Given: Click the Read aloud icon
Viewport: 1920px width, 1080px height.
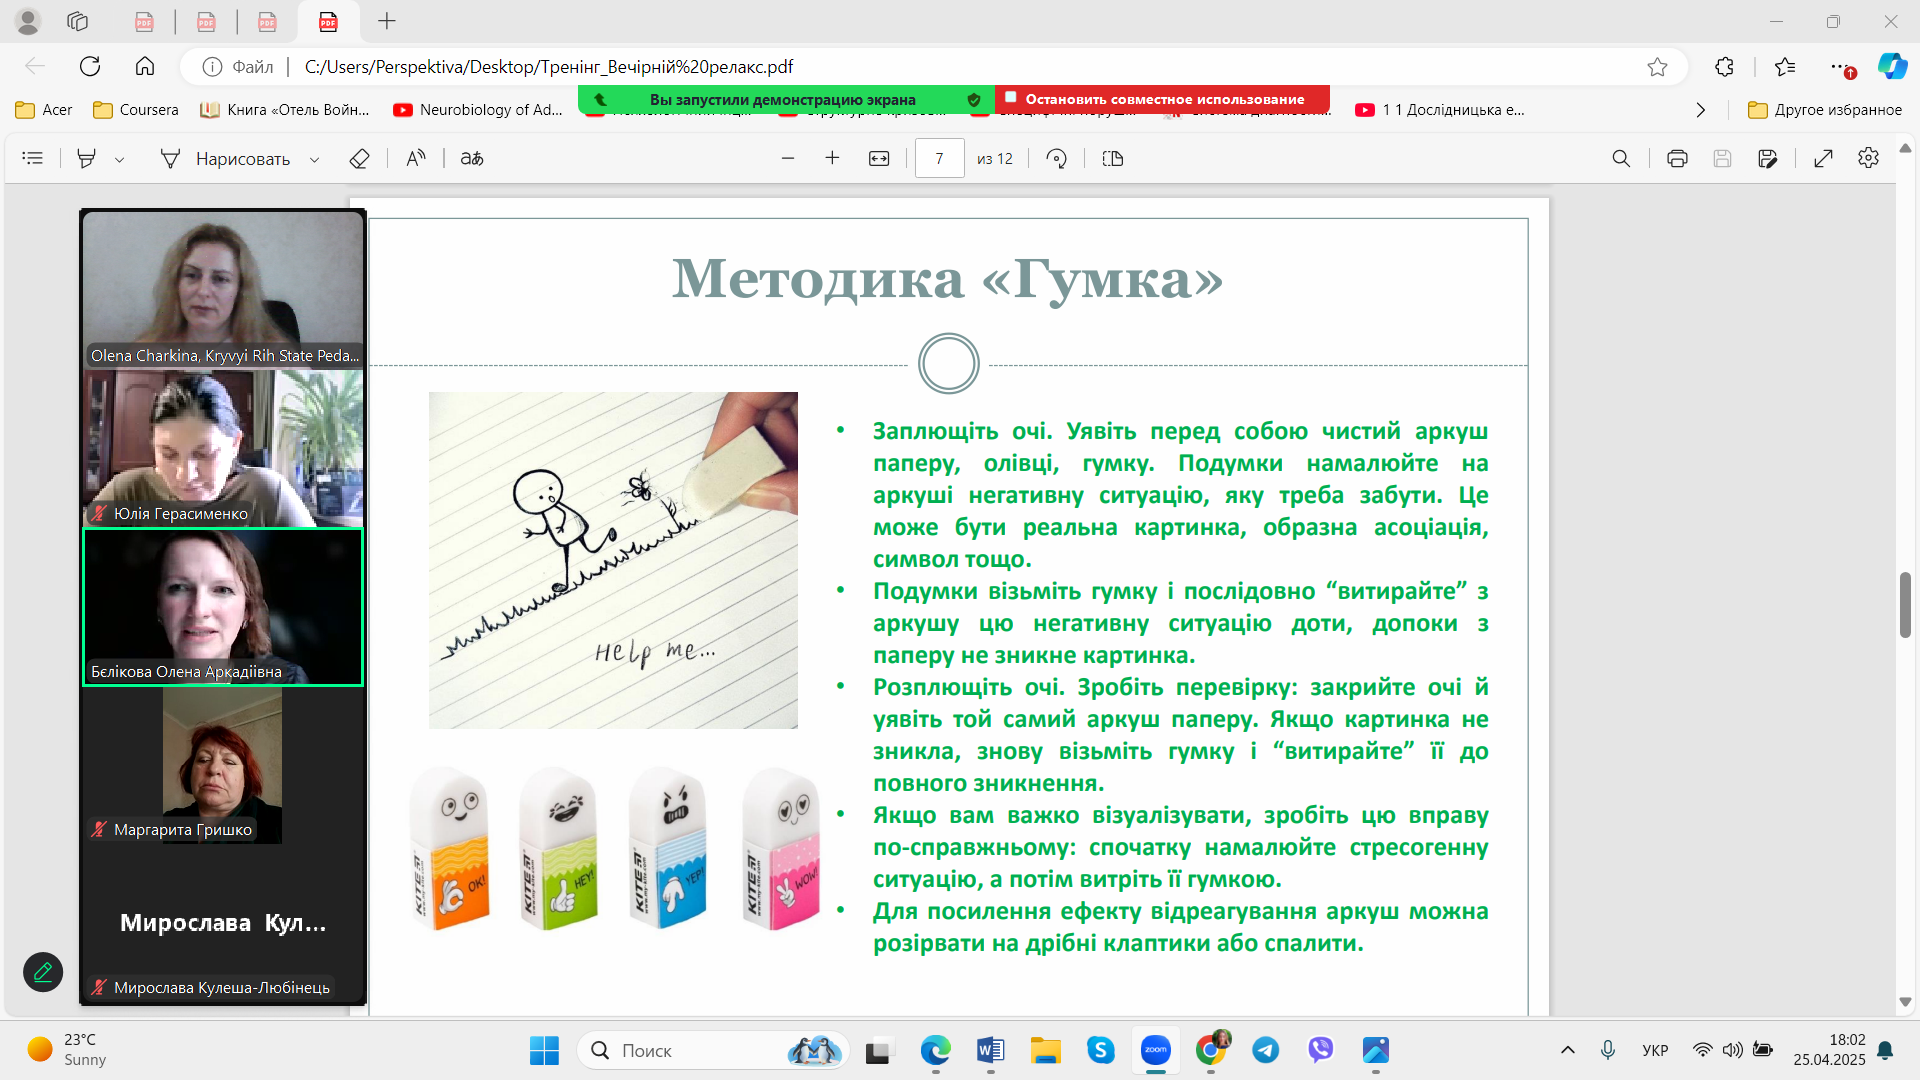Looking at the screenshot, I should pos(416,159).
